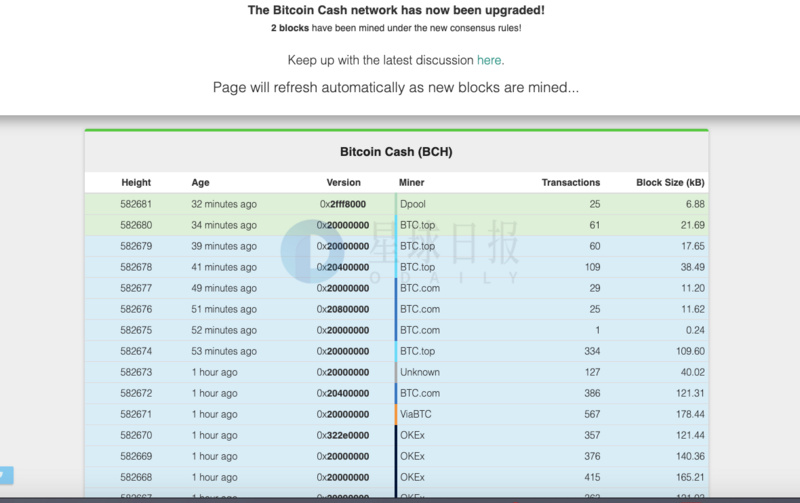Click the '53 minutes ago' age cell
The width and height of the screenshot is (800, 503).
[224, 351]
